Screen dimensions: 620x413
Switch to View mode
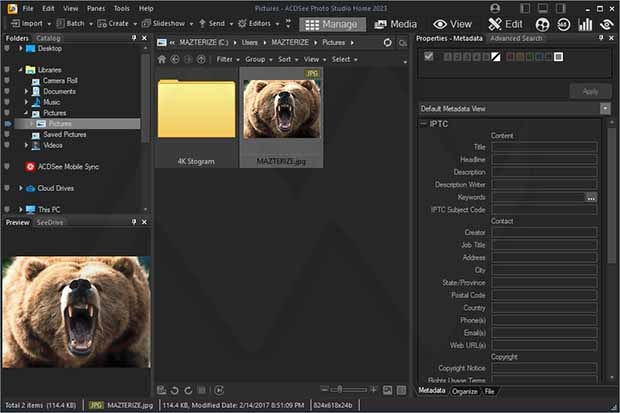point(452,25)
